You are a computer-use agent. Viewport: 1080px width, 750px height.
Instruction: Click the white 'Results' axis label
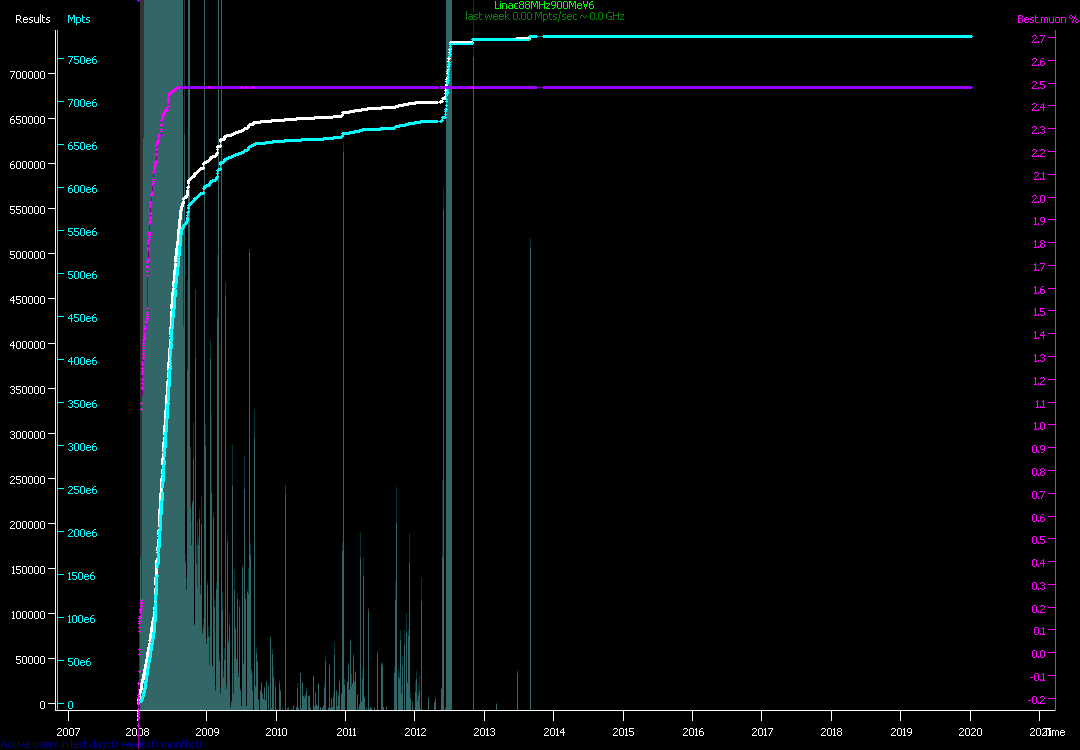click(32, 19)
